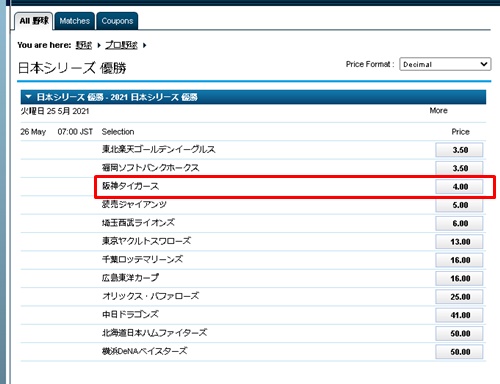Click the 千葉ロッテマリーンズ team name
Viewport: 500px width, 384px height.
point(142,259)
